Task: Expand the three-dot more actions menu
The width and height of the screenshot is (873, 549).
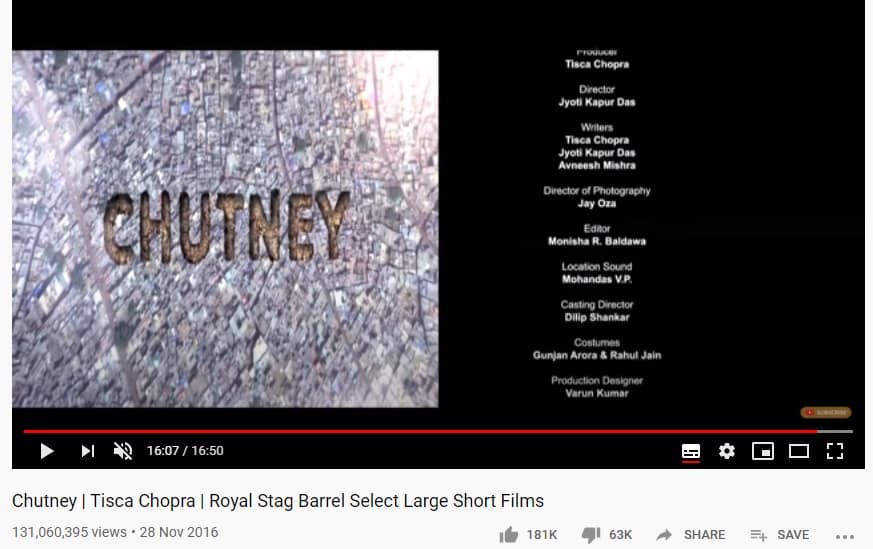Action: [x=845, y=536]
